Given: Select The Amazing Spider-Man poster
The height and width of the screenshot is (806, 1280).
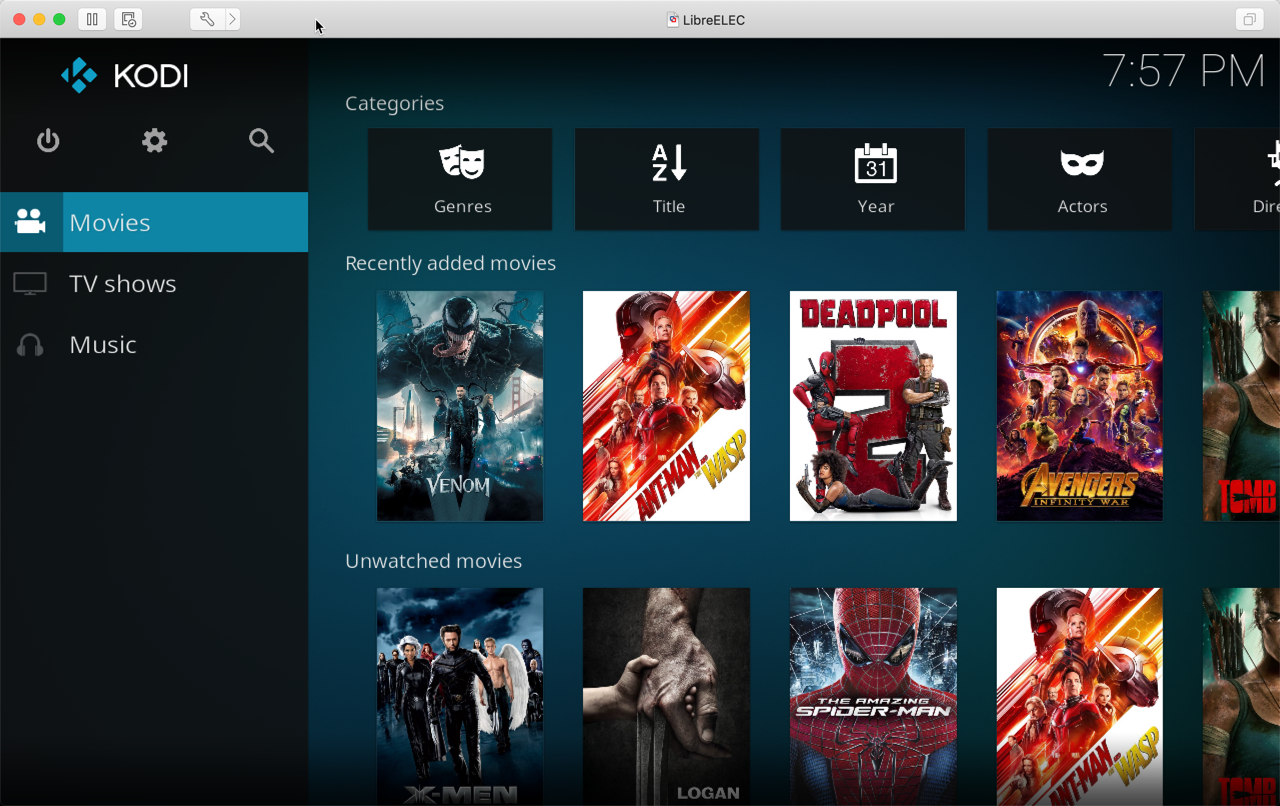Looking at the screenshot, I should click(x=873, y=696).
